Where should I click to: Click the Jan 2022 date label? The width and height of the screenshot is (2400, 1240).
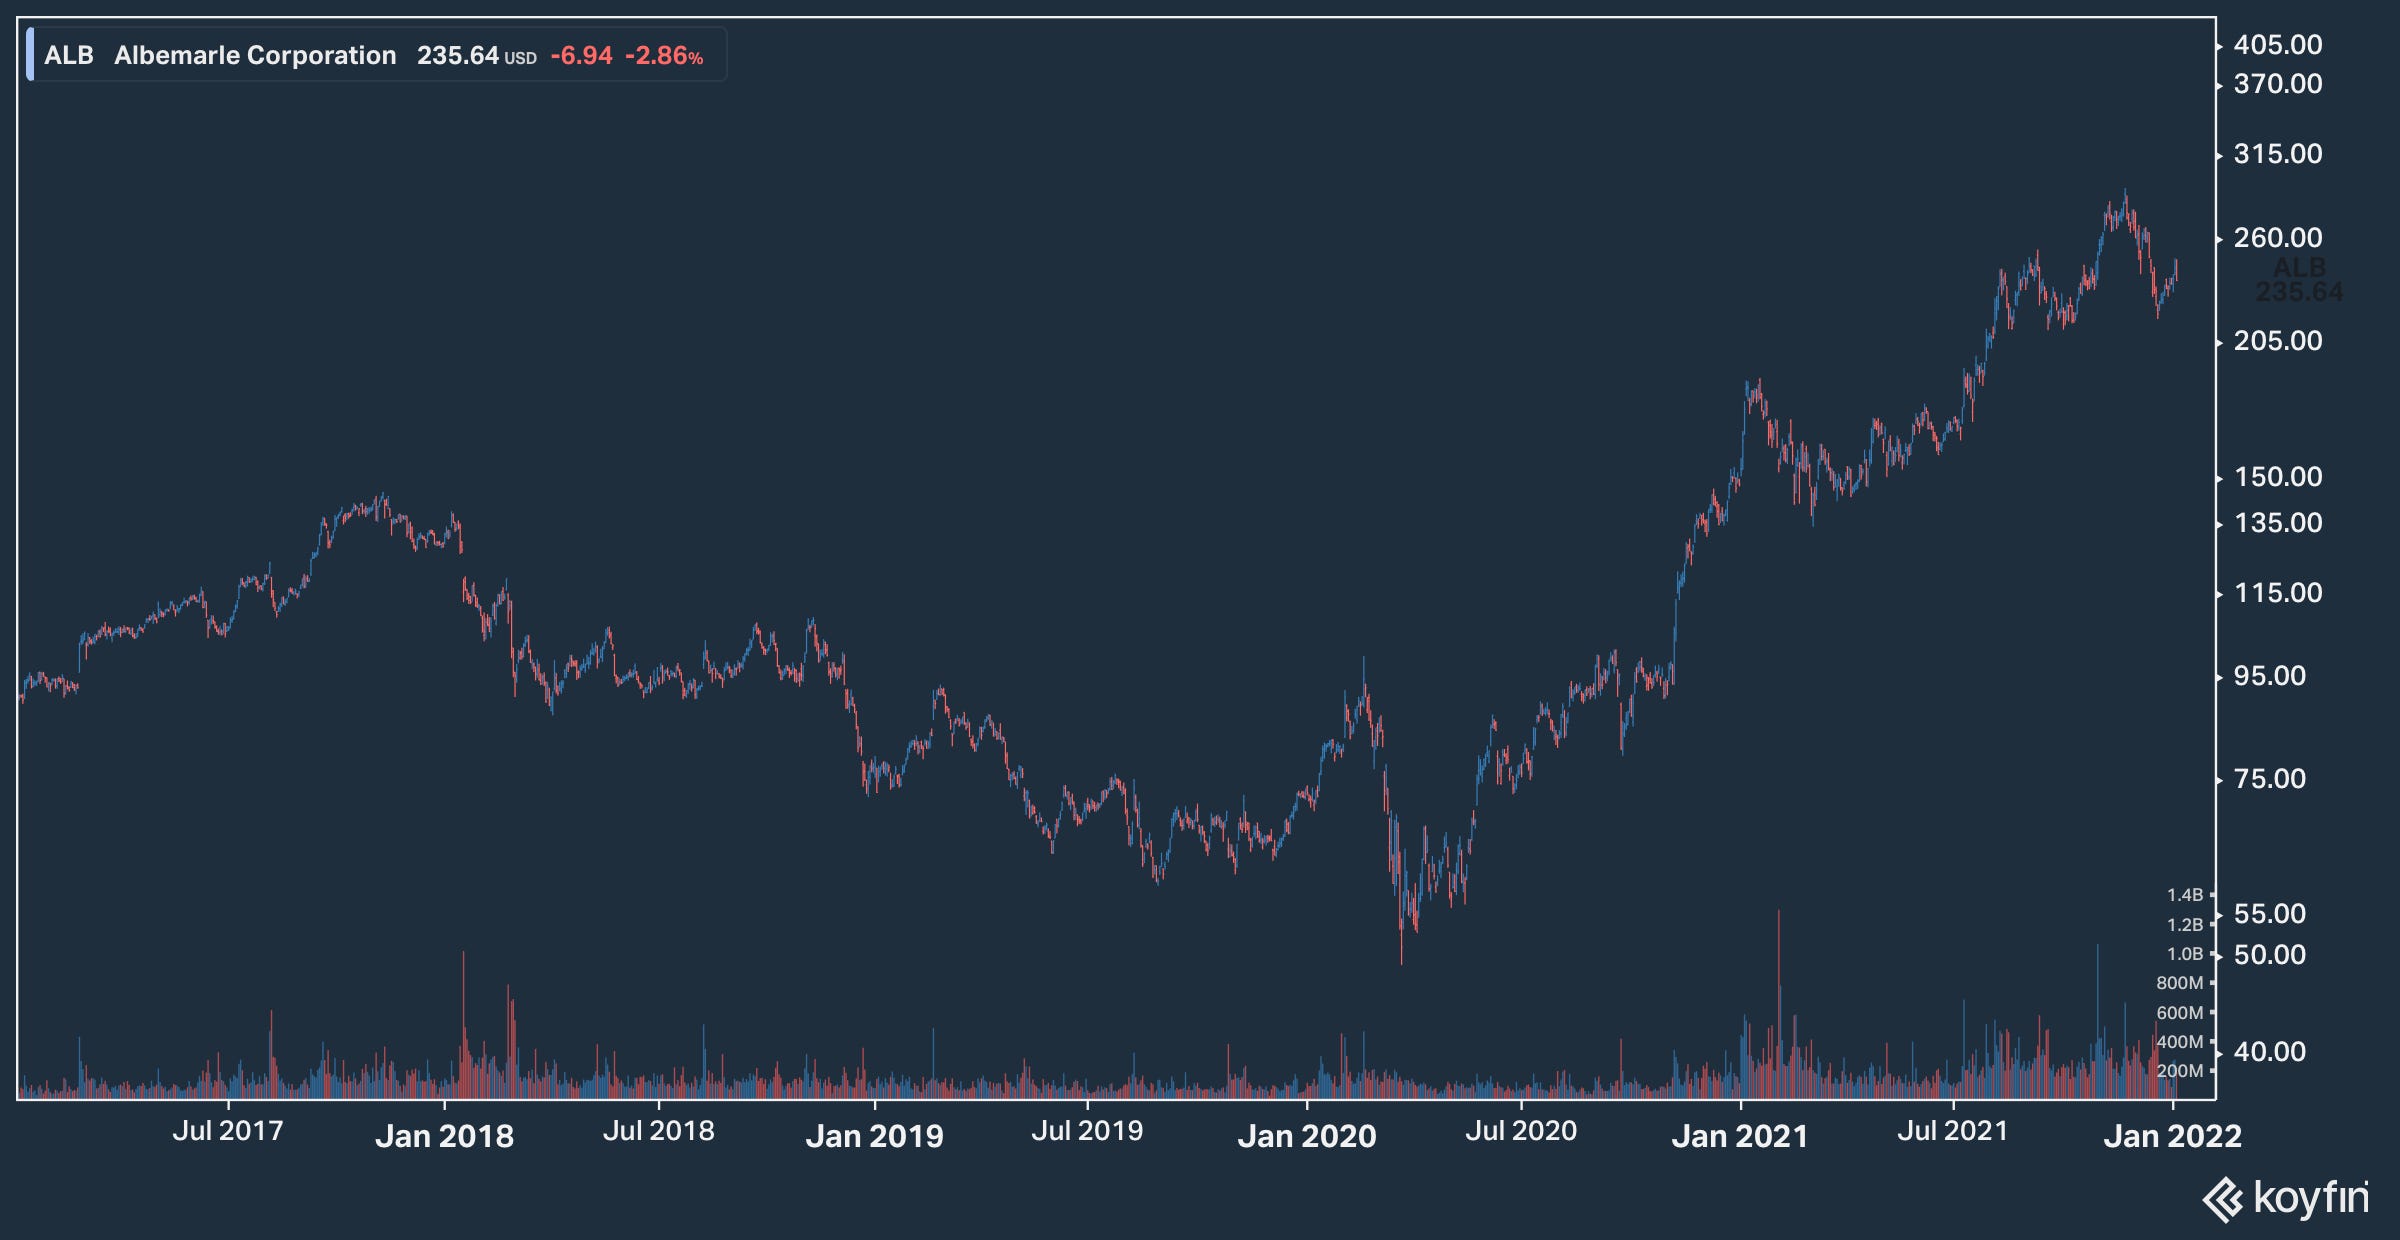[x=2173, y=1136]
